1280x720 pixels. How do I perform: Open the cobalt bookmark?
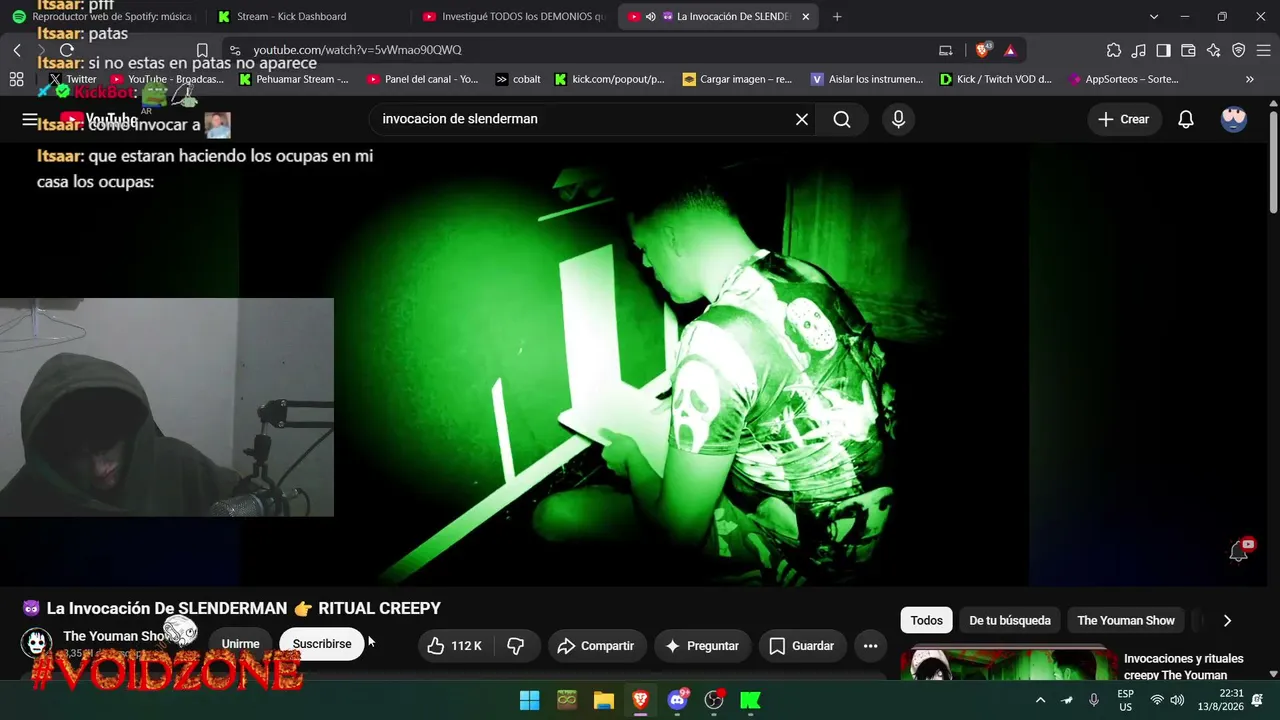518,79
